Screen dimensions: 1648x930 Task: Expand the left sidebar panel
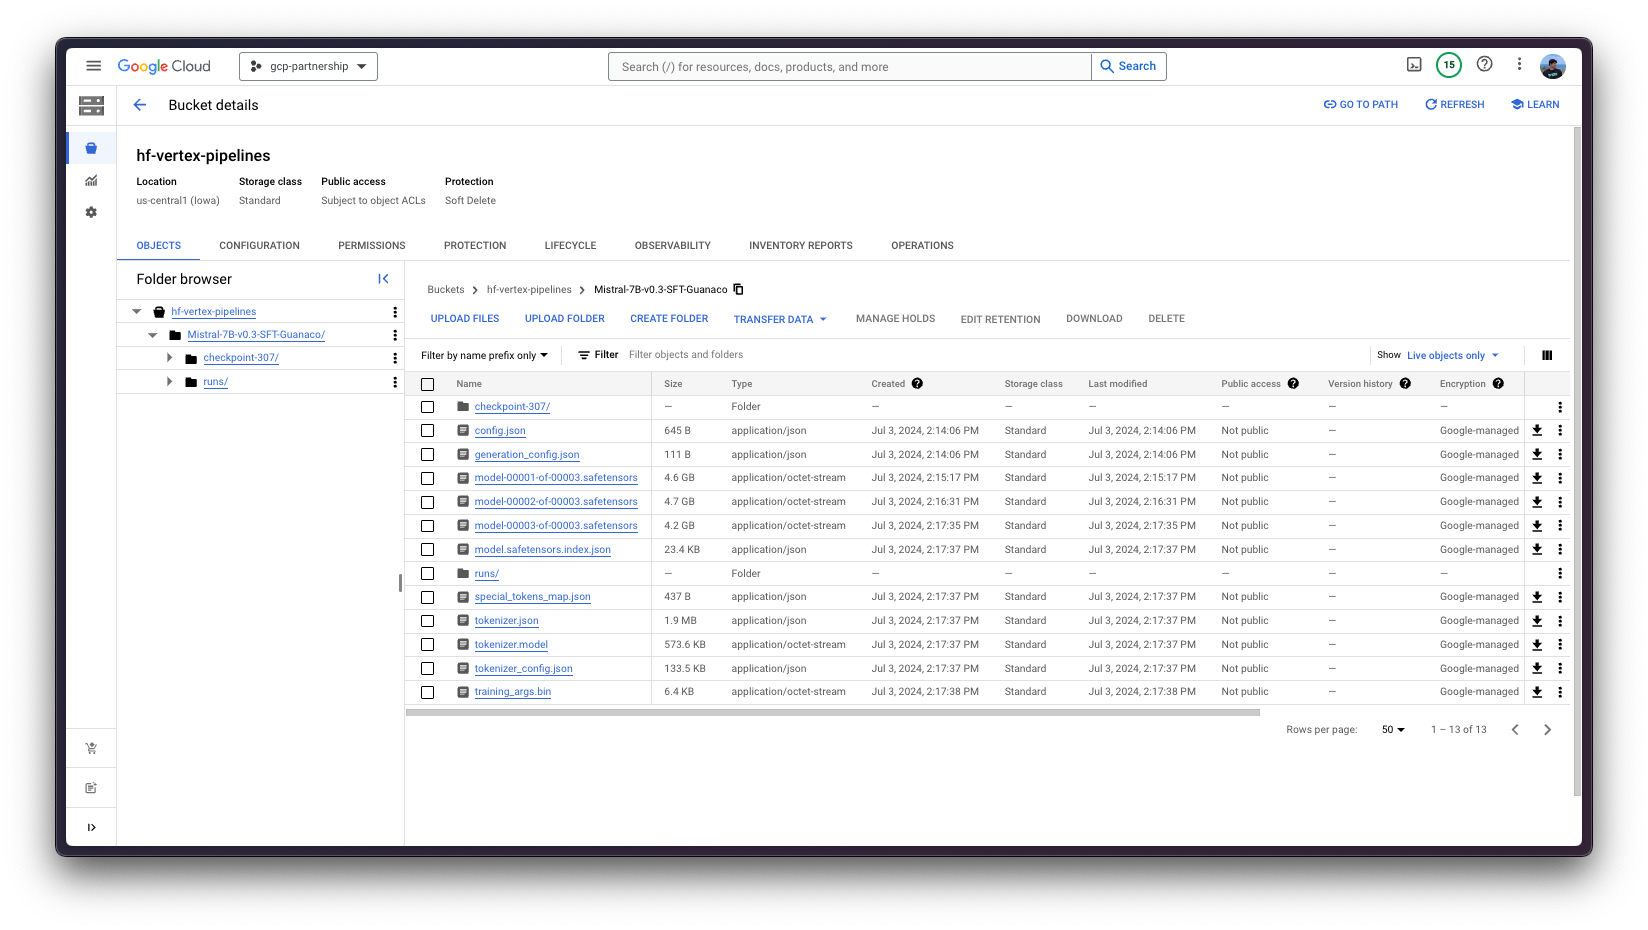(91, 827)
